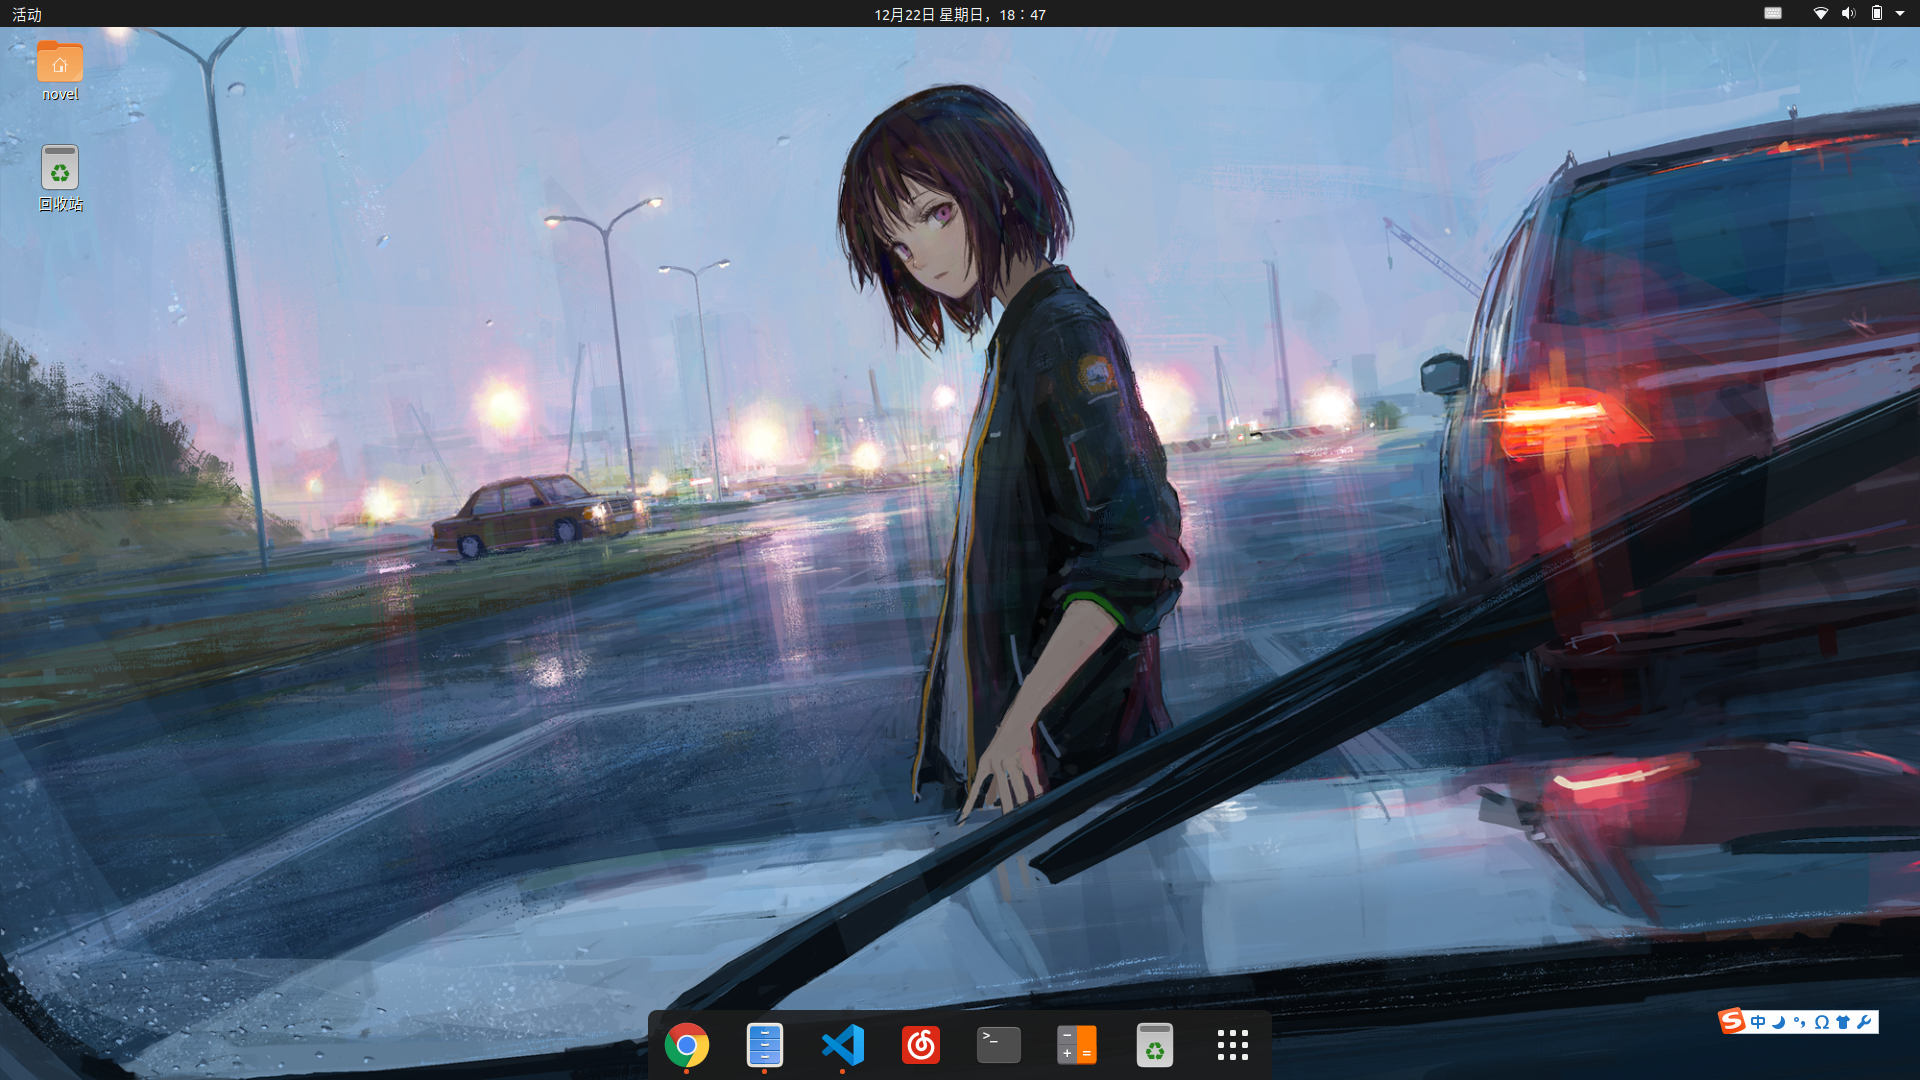
Task: Toggle Sogou punctuation mode
Action: point(1799,1022)
